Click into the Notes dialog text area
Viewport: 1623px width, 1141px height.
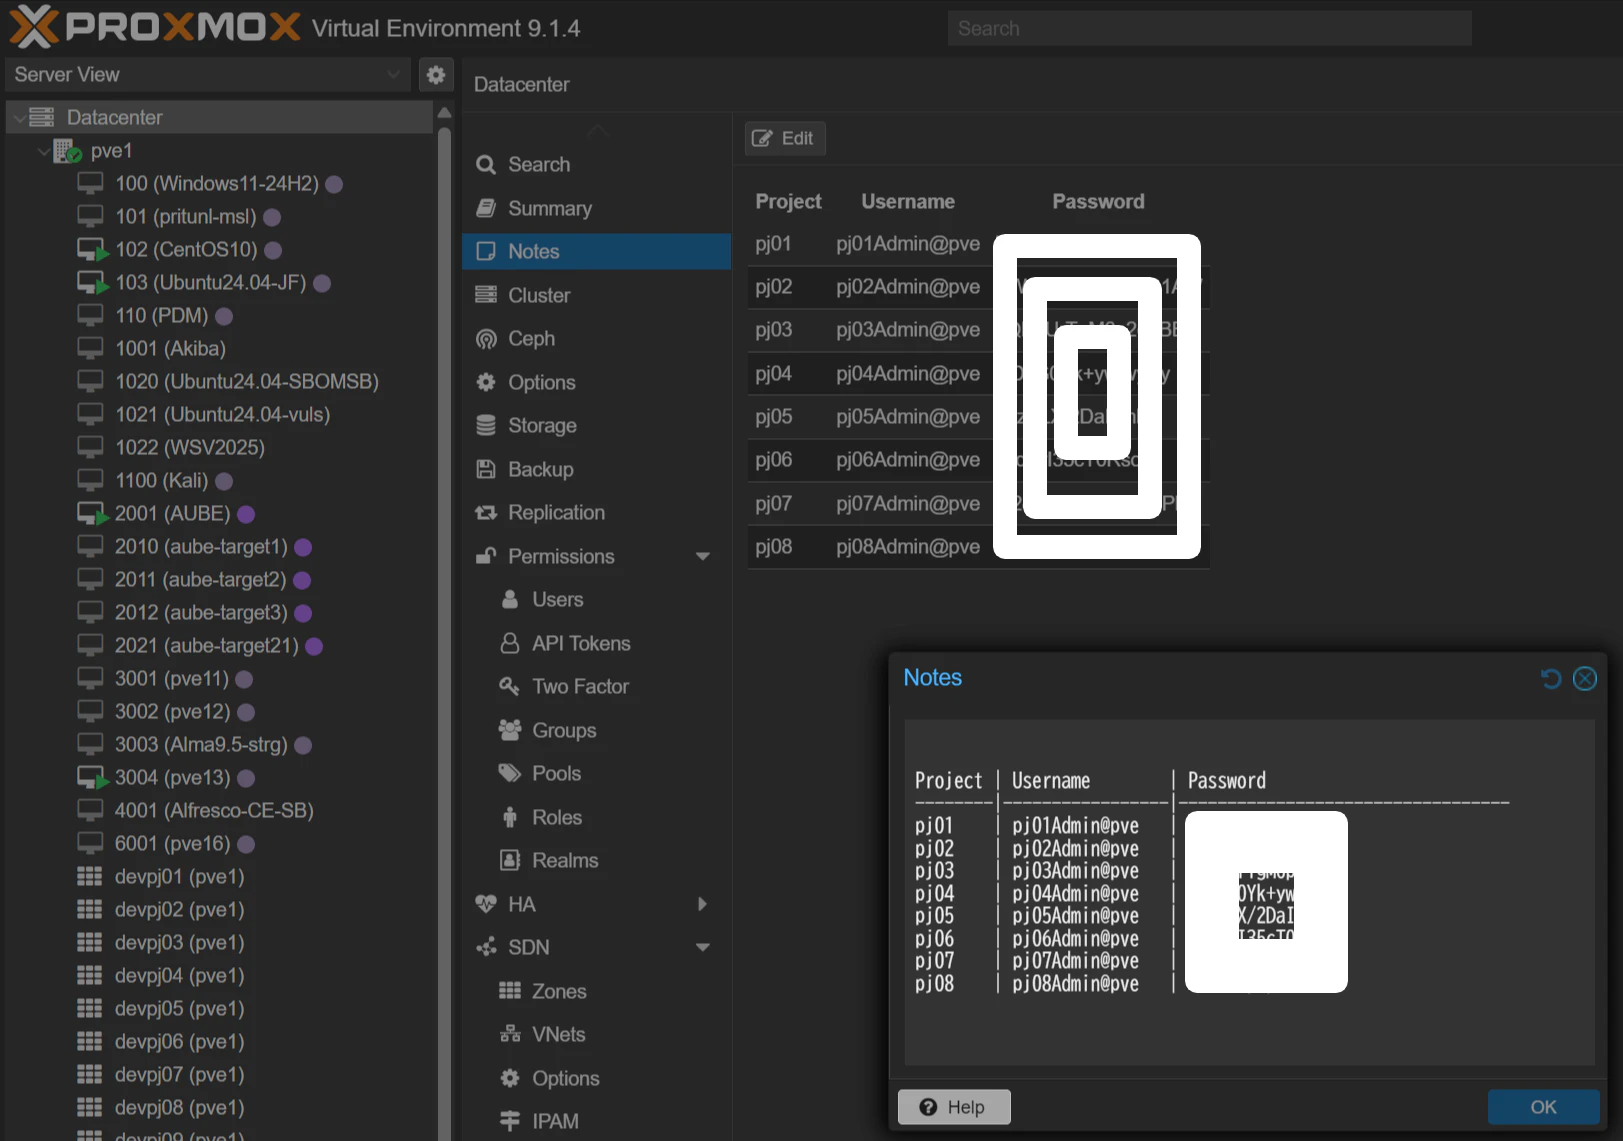tap(1250, 892)
